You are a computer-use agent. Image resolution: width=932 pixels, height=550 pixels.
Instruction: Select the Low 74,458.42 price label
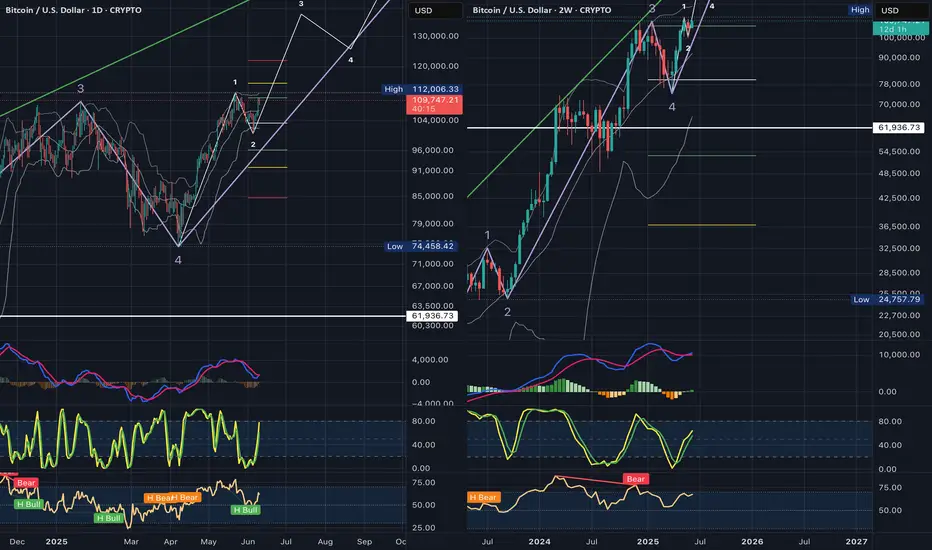point(421,246)
